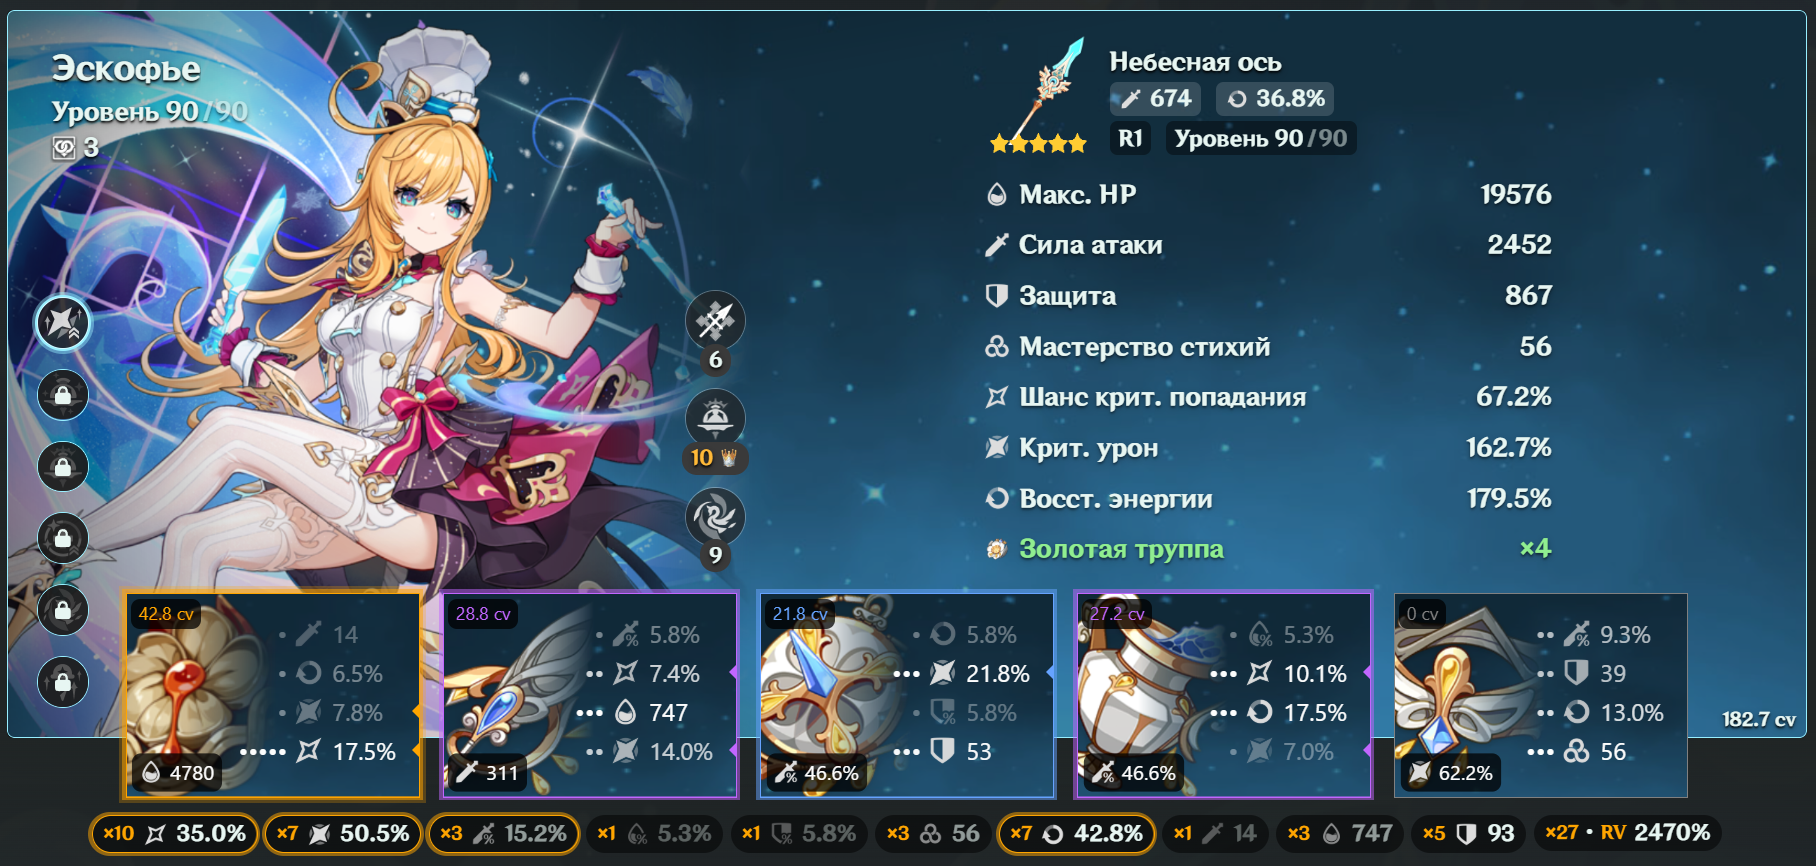This screenshot has width=1816, height=866.
Task: Select the second locked constellation icon
Action: (x=63, y=467)
